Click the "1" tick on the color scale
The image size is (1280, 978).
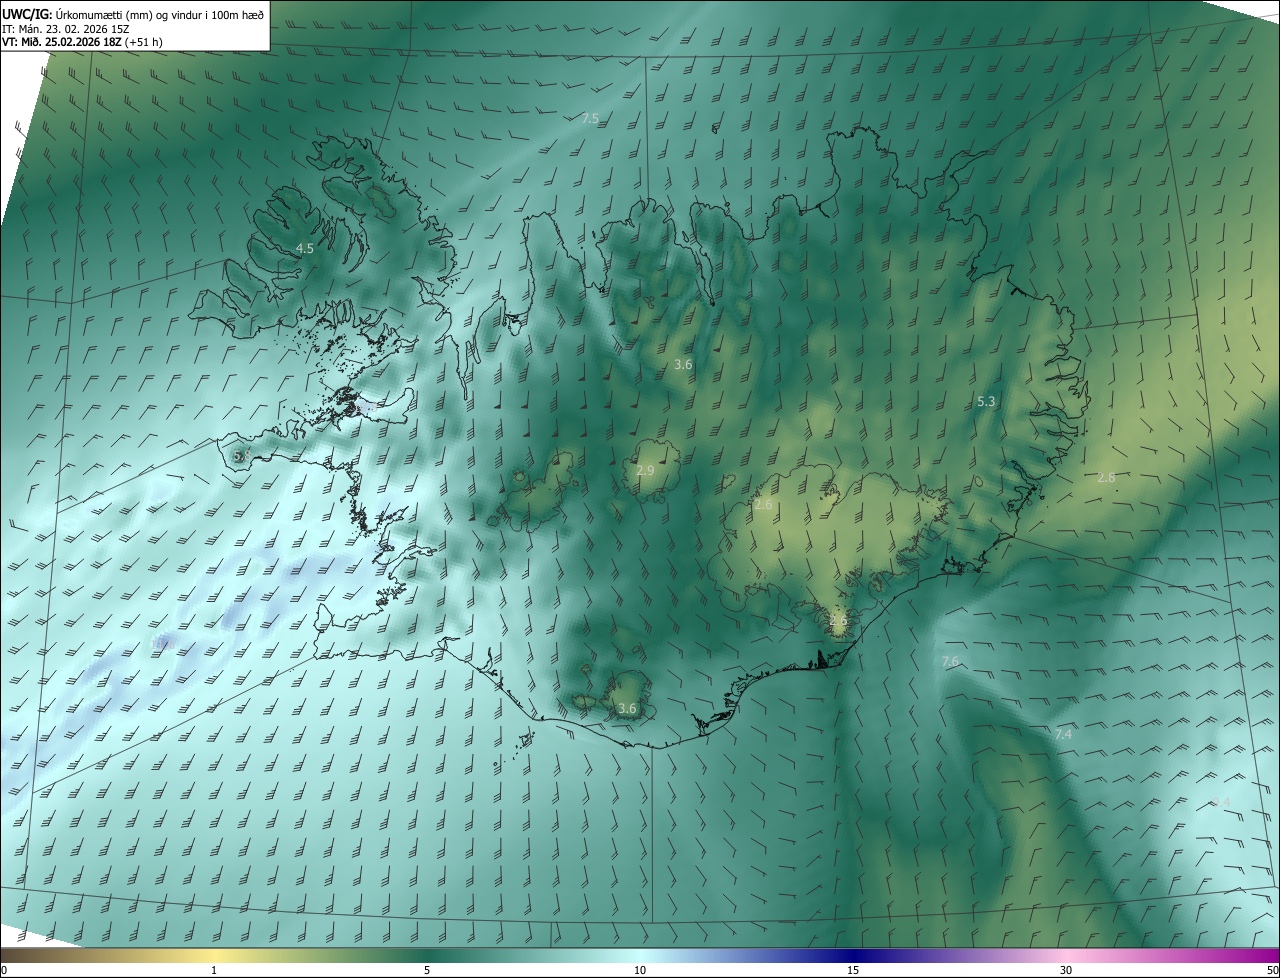[x=214, y=970]
